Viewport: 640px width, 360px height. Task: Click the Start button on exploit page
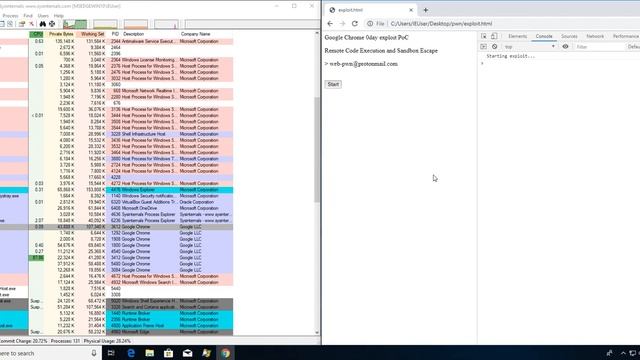pos(333,84)
